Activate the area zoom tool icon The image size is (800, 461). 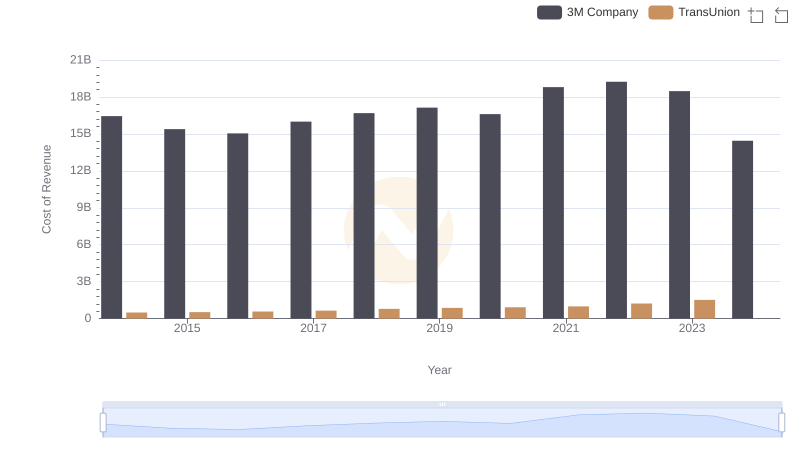tap(756, 14)
